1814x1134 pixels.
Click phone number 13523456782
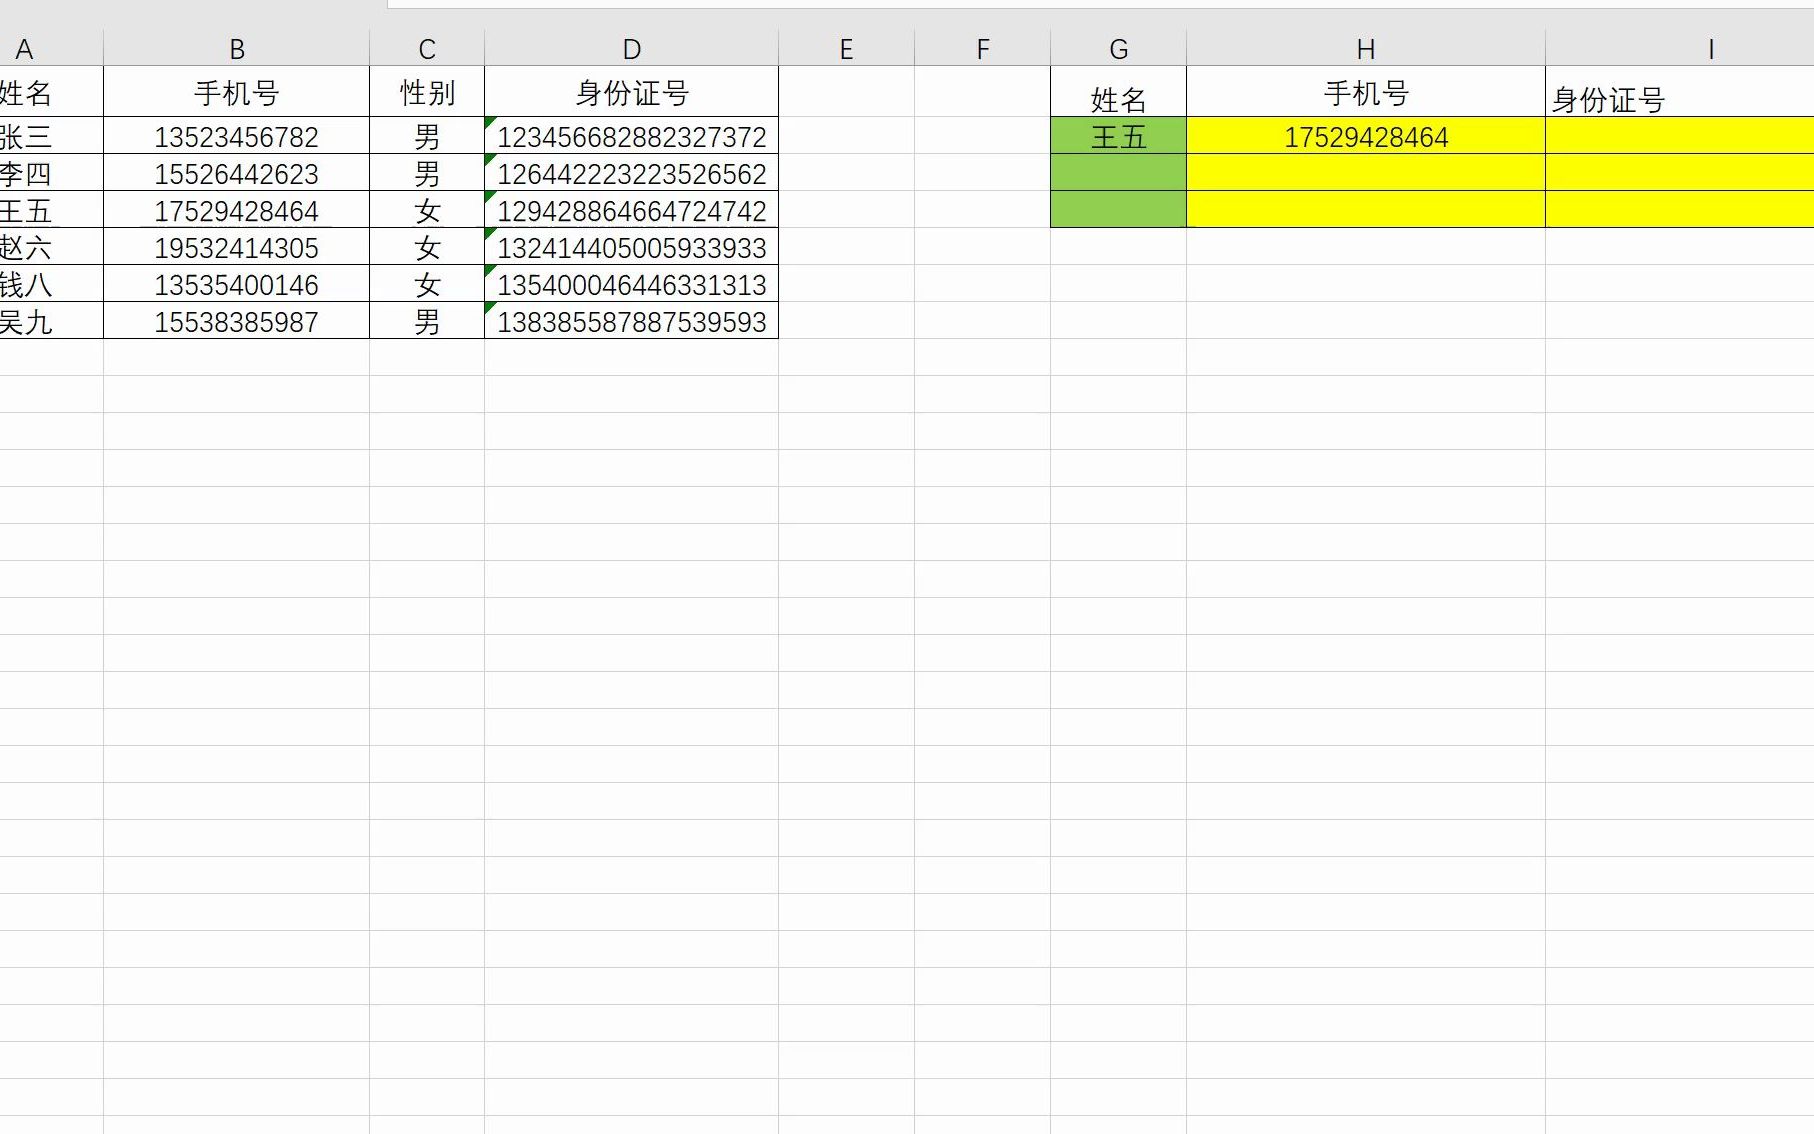[236, 136]
